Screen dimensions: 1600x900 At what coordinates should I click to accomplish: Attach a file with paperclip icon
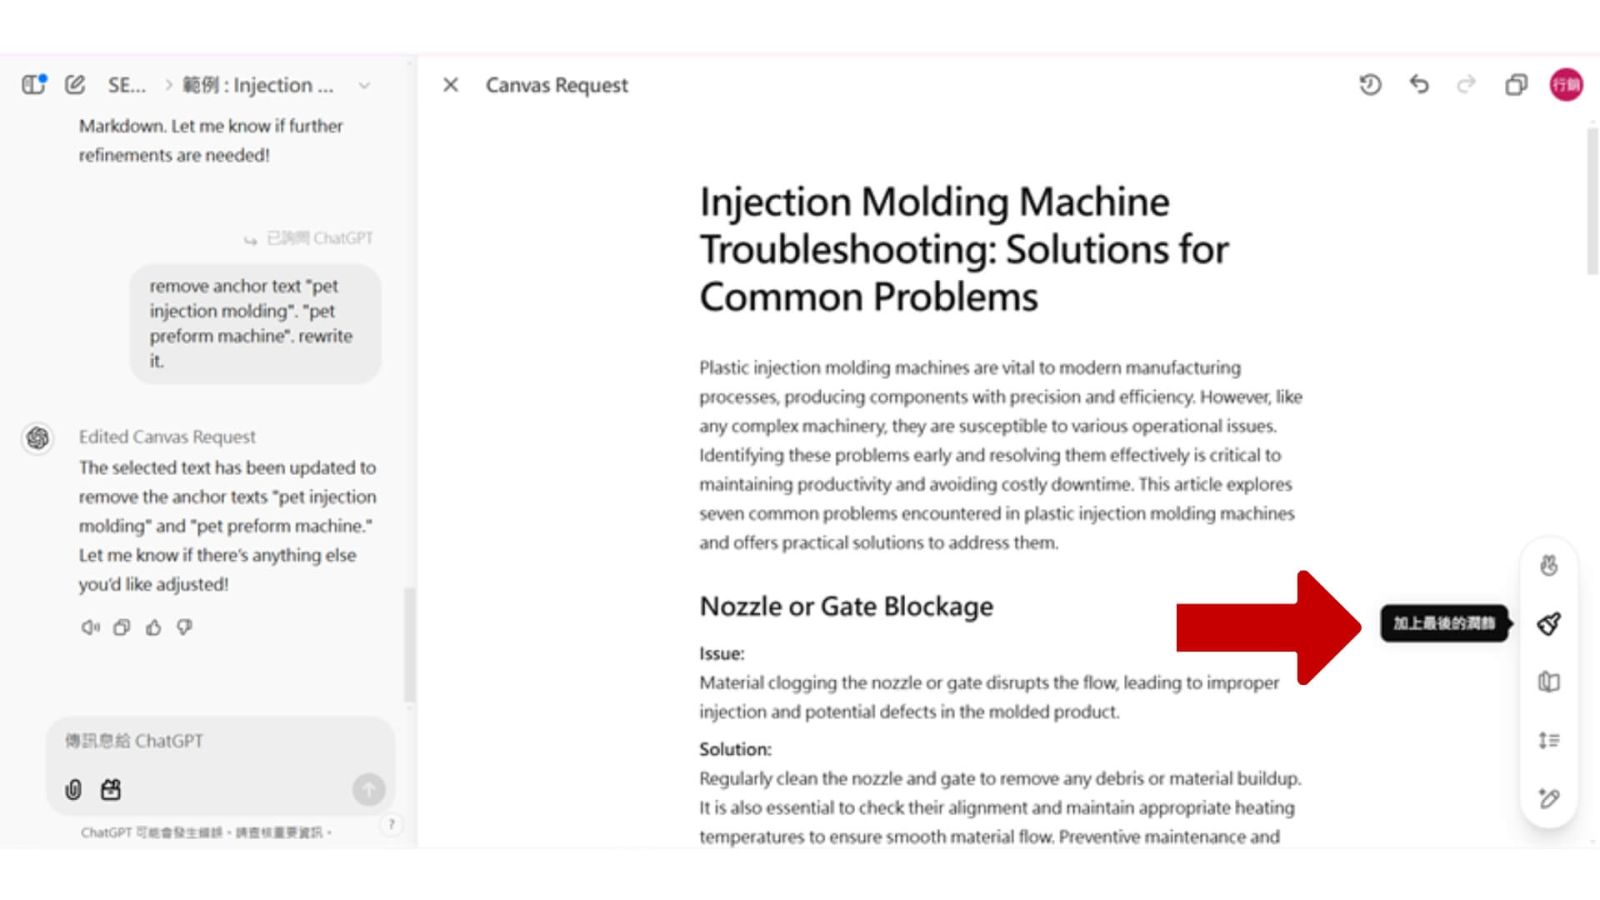[x=73, y=790]
